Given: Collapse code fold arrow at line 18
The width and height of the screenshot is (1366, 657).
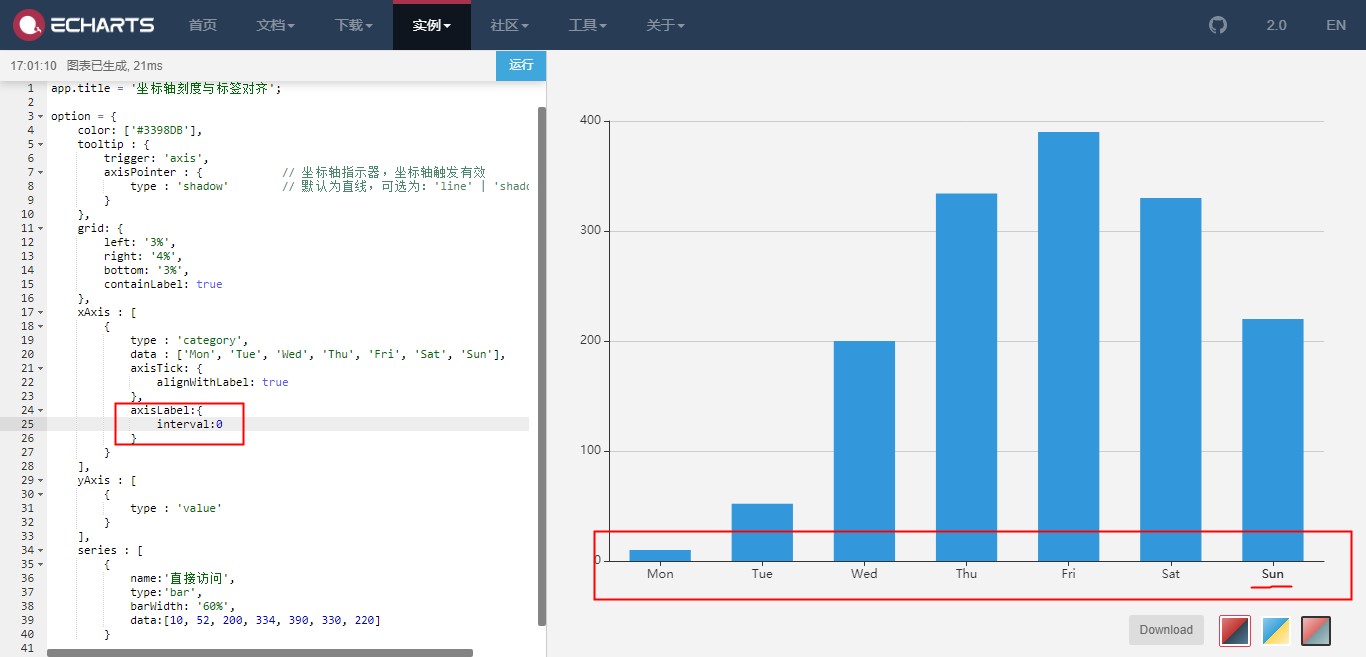Looking at the screenshot, I should (41, 326).
